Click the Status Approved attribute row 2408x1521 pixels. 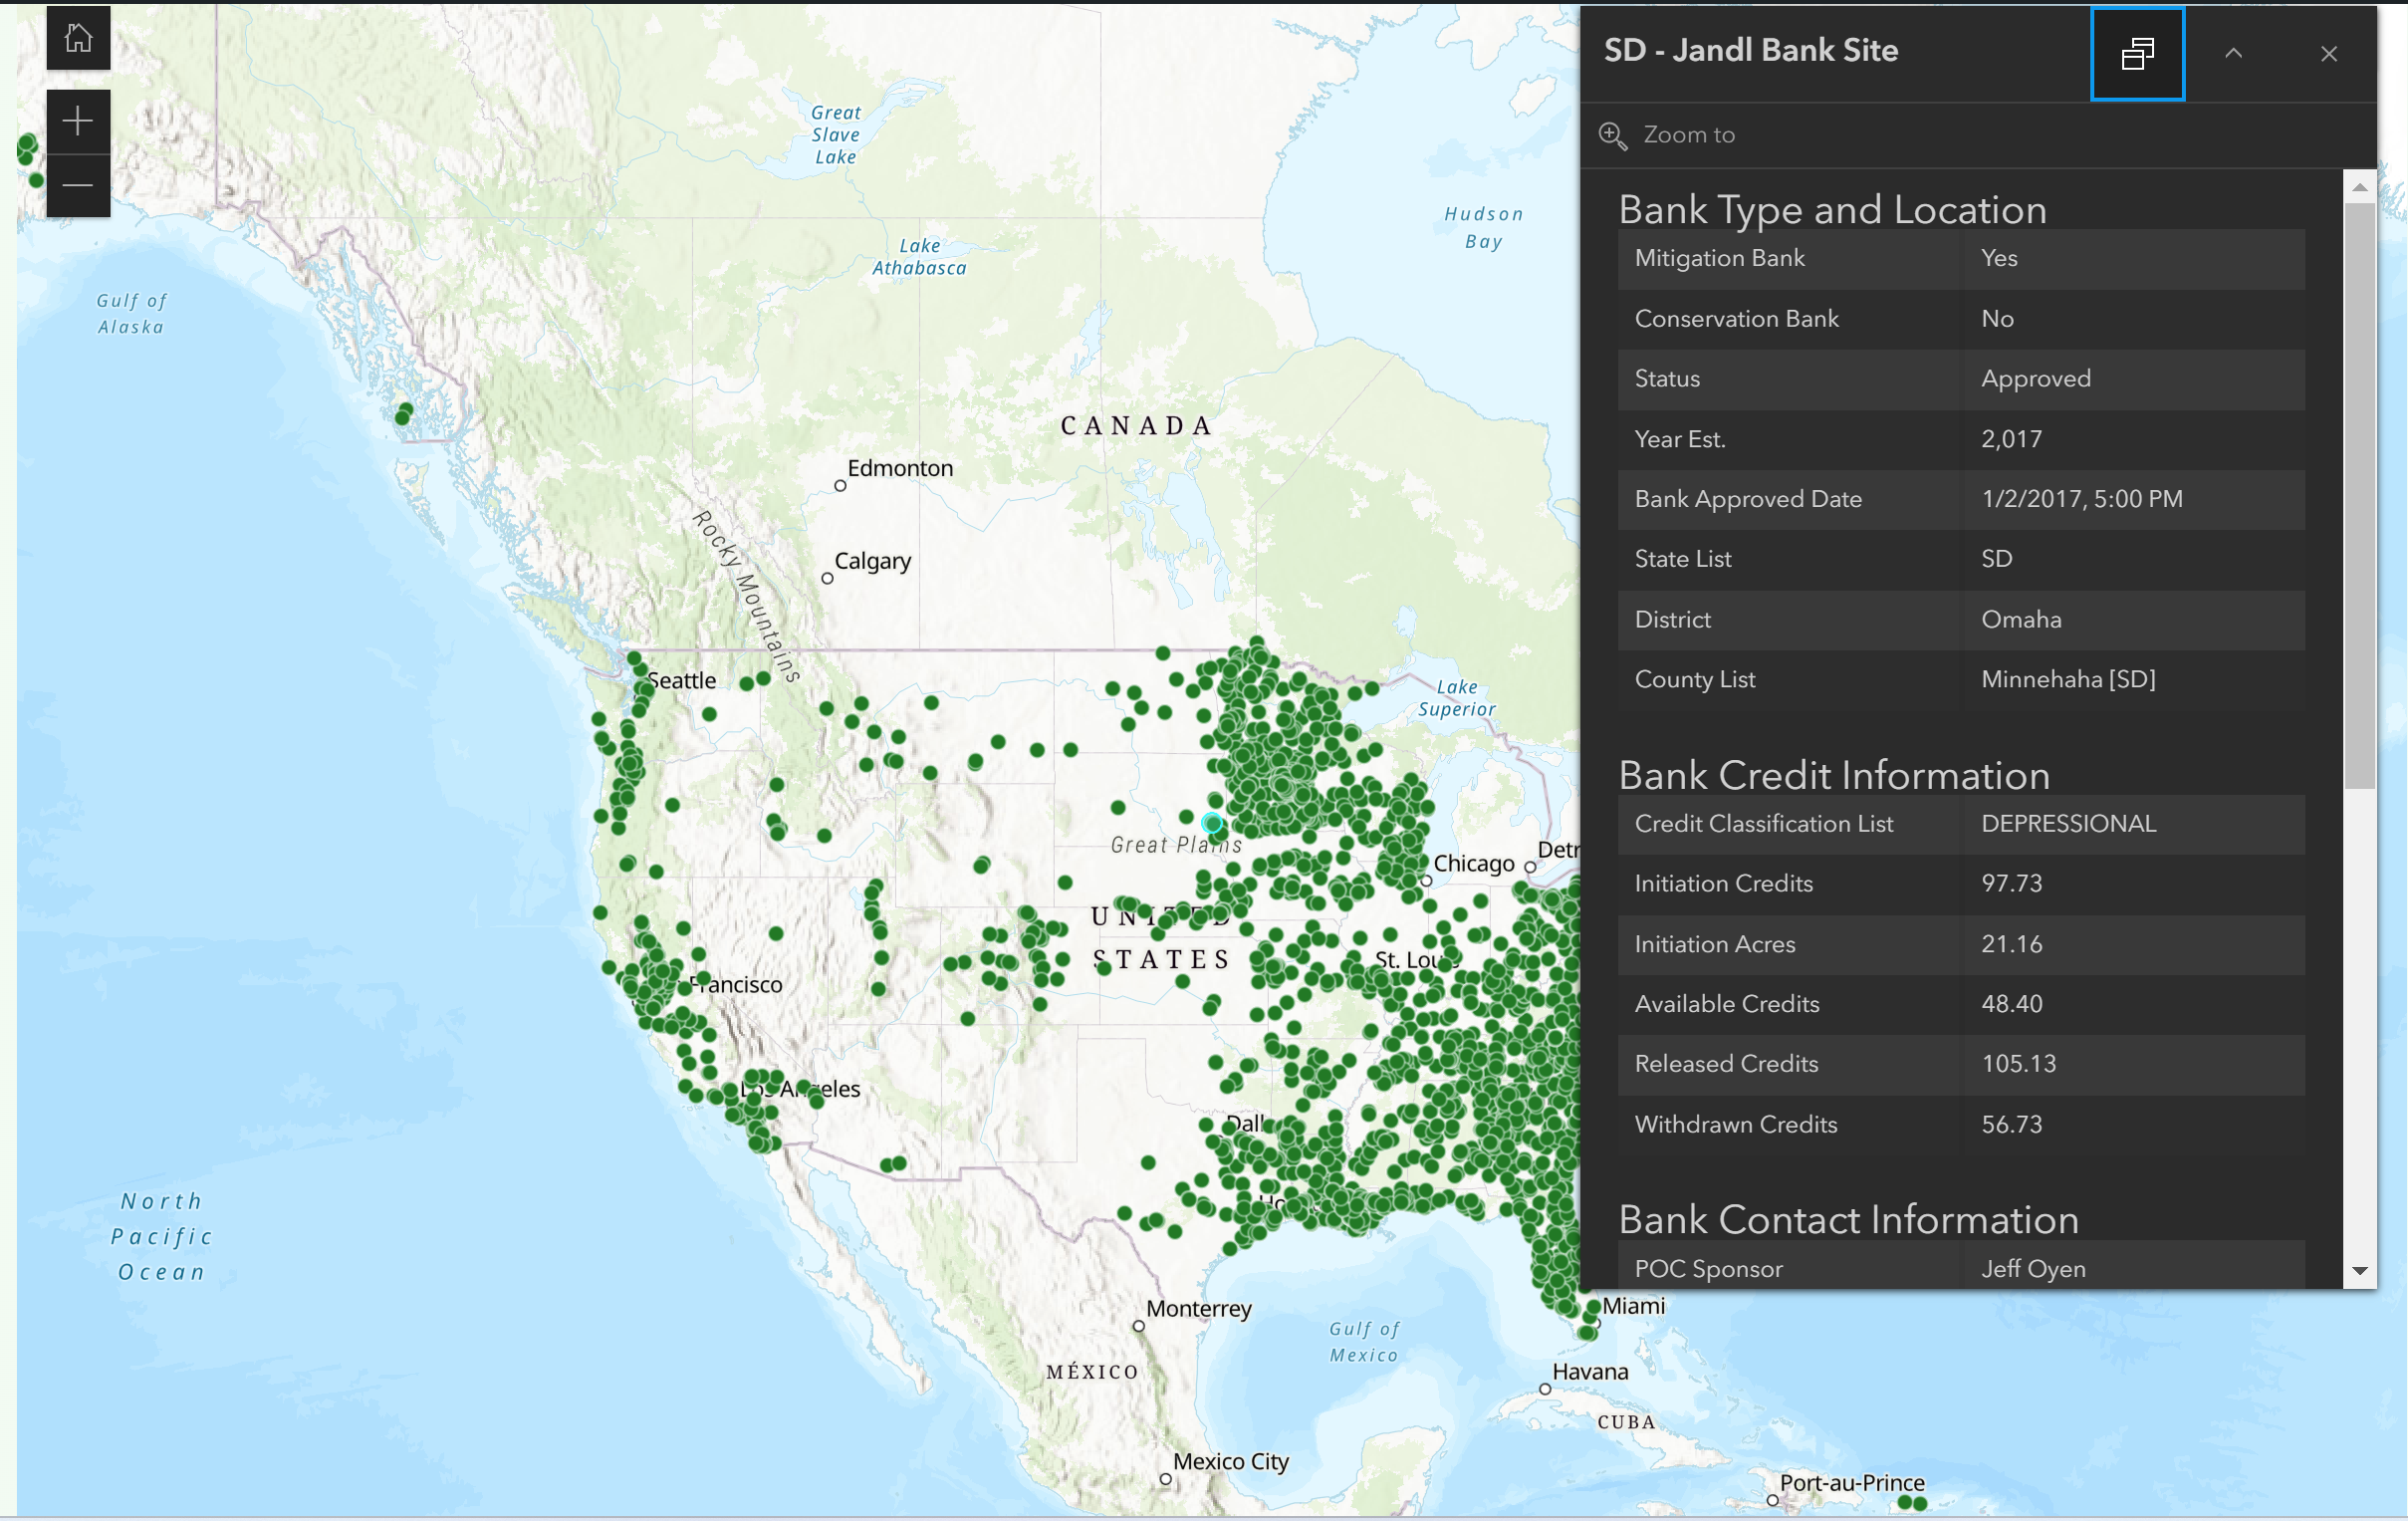click(x=1960, y=379)
